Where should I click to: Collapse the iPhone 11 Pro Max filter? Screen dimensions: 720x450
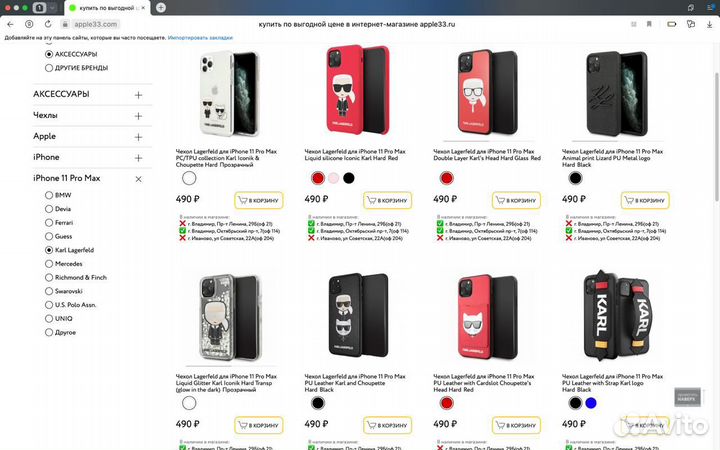(x=138, y=179)
